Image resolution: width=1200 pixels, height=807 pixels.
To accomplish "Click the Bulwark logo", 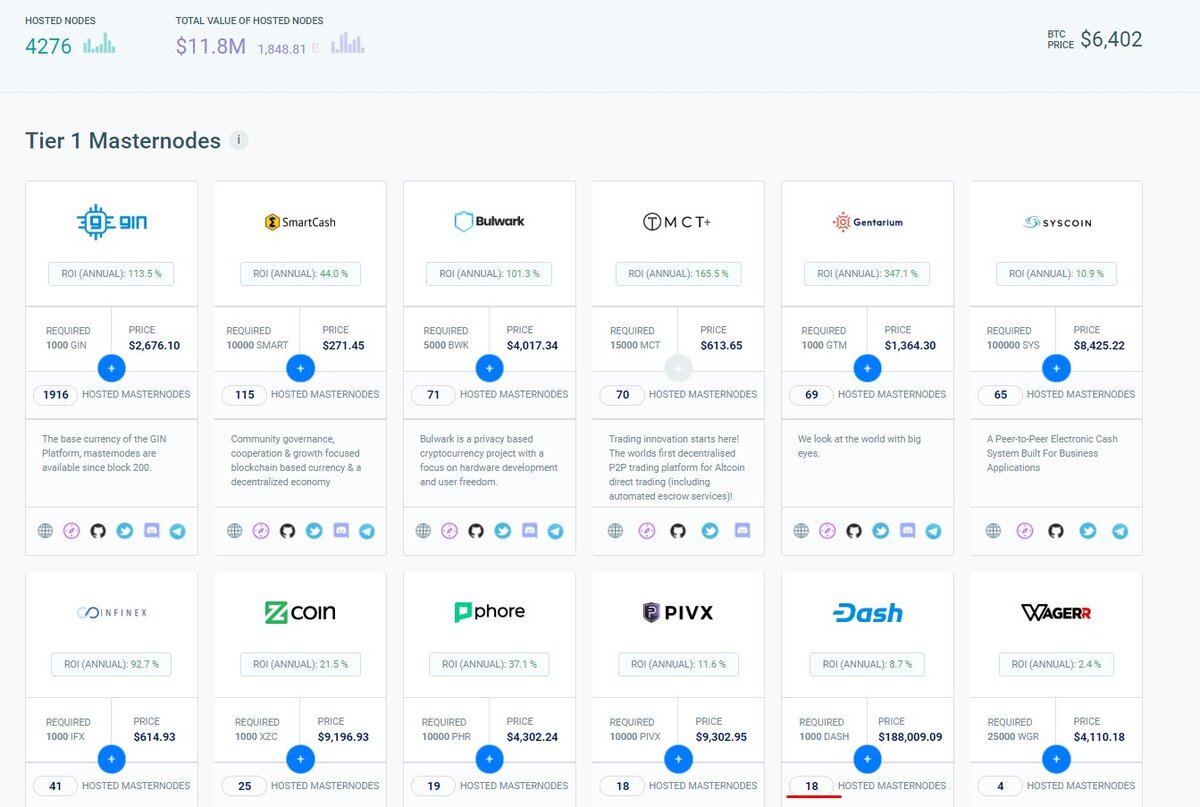I will [489, 221].
